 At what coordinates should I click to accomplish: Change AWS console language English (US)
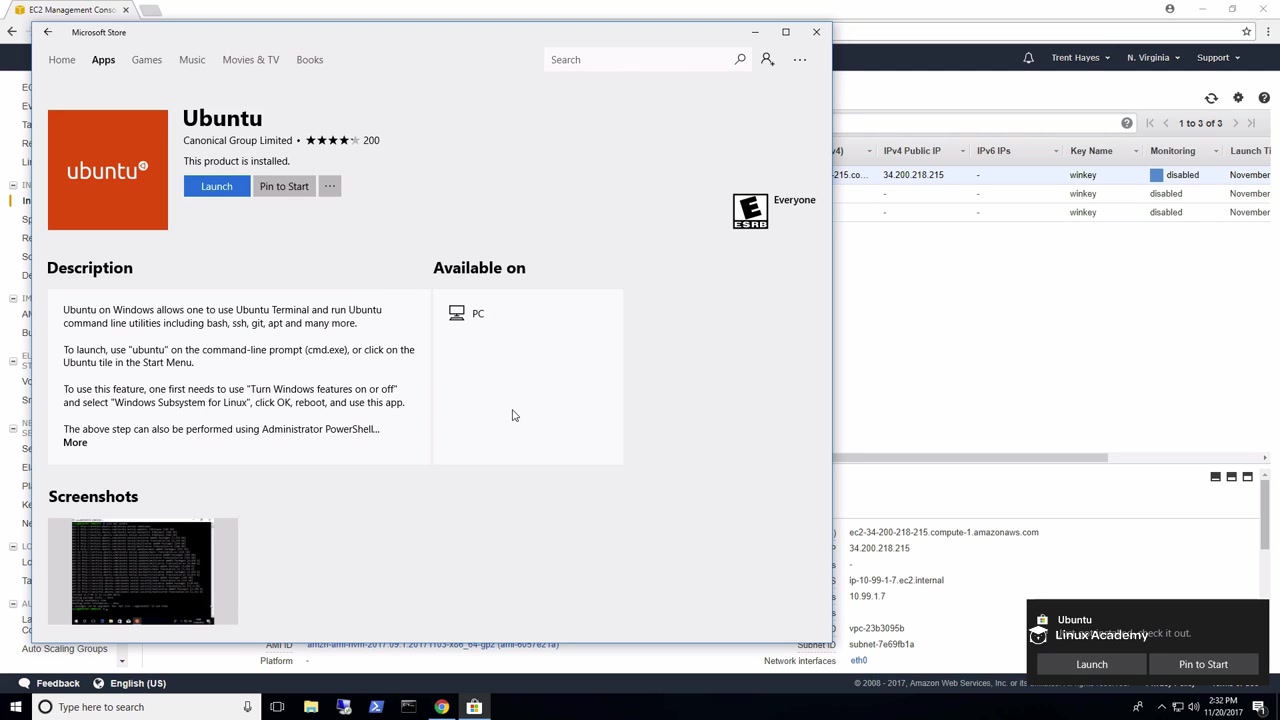coord(129,683)
